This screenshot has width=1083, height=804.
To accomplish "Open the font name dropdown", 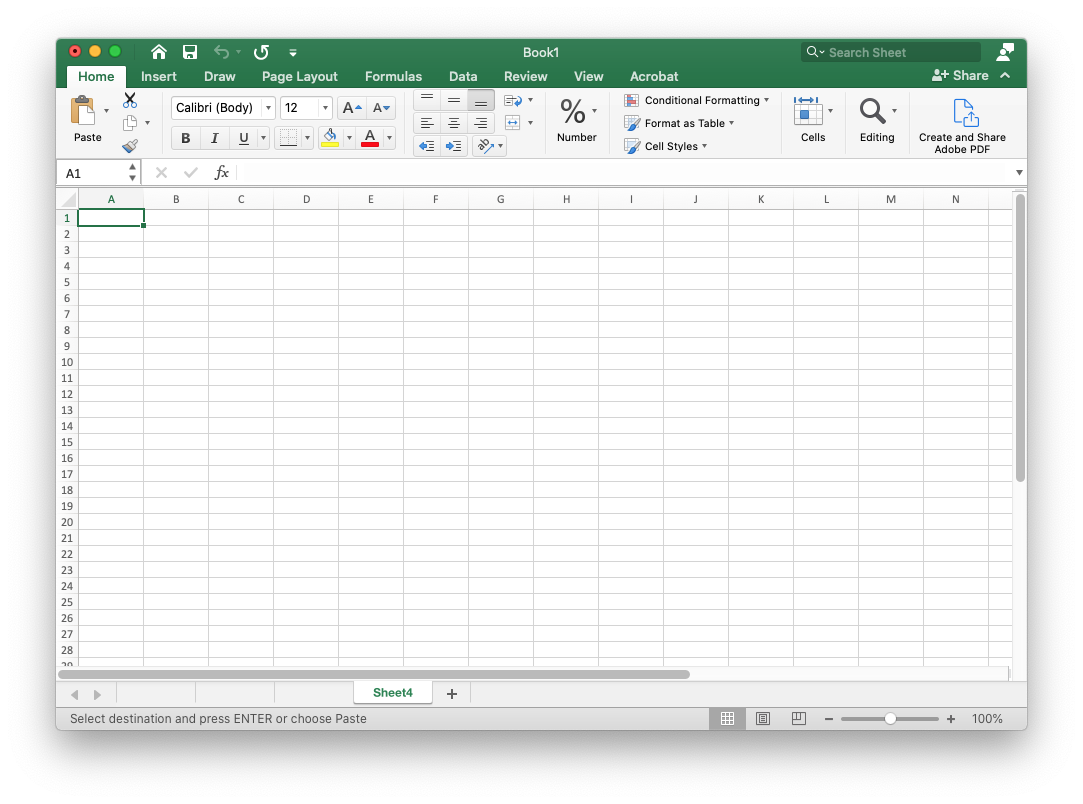I will tap(268, 108).
